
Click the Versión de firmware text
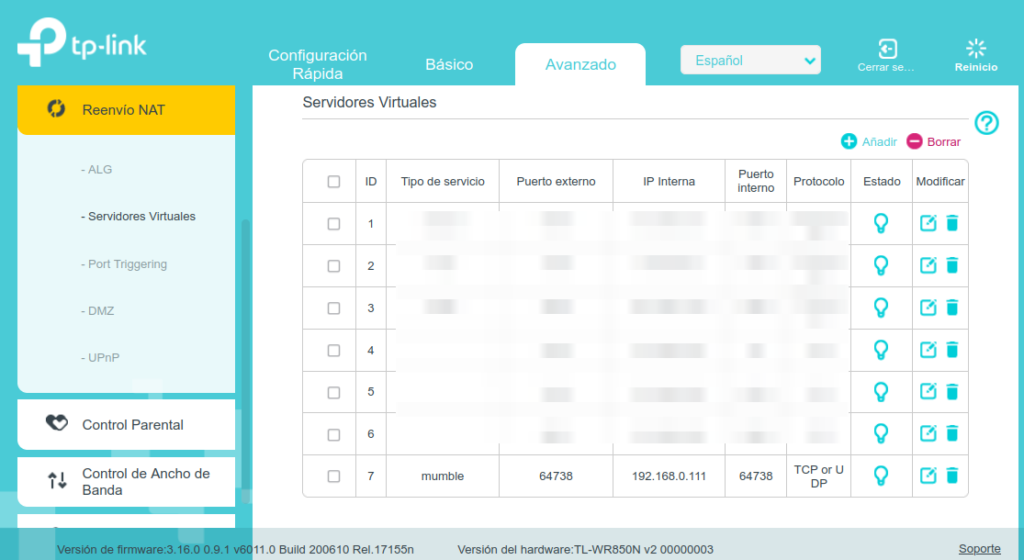tap(235, 550)
